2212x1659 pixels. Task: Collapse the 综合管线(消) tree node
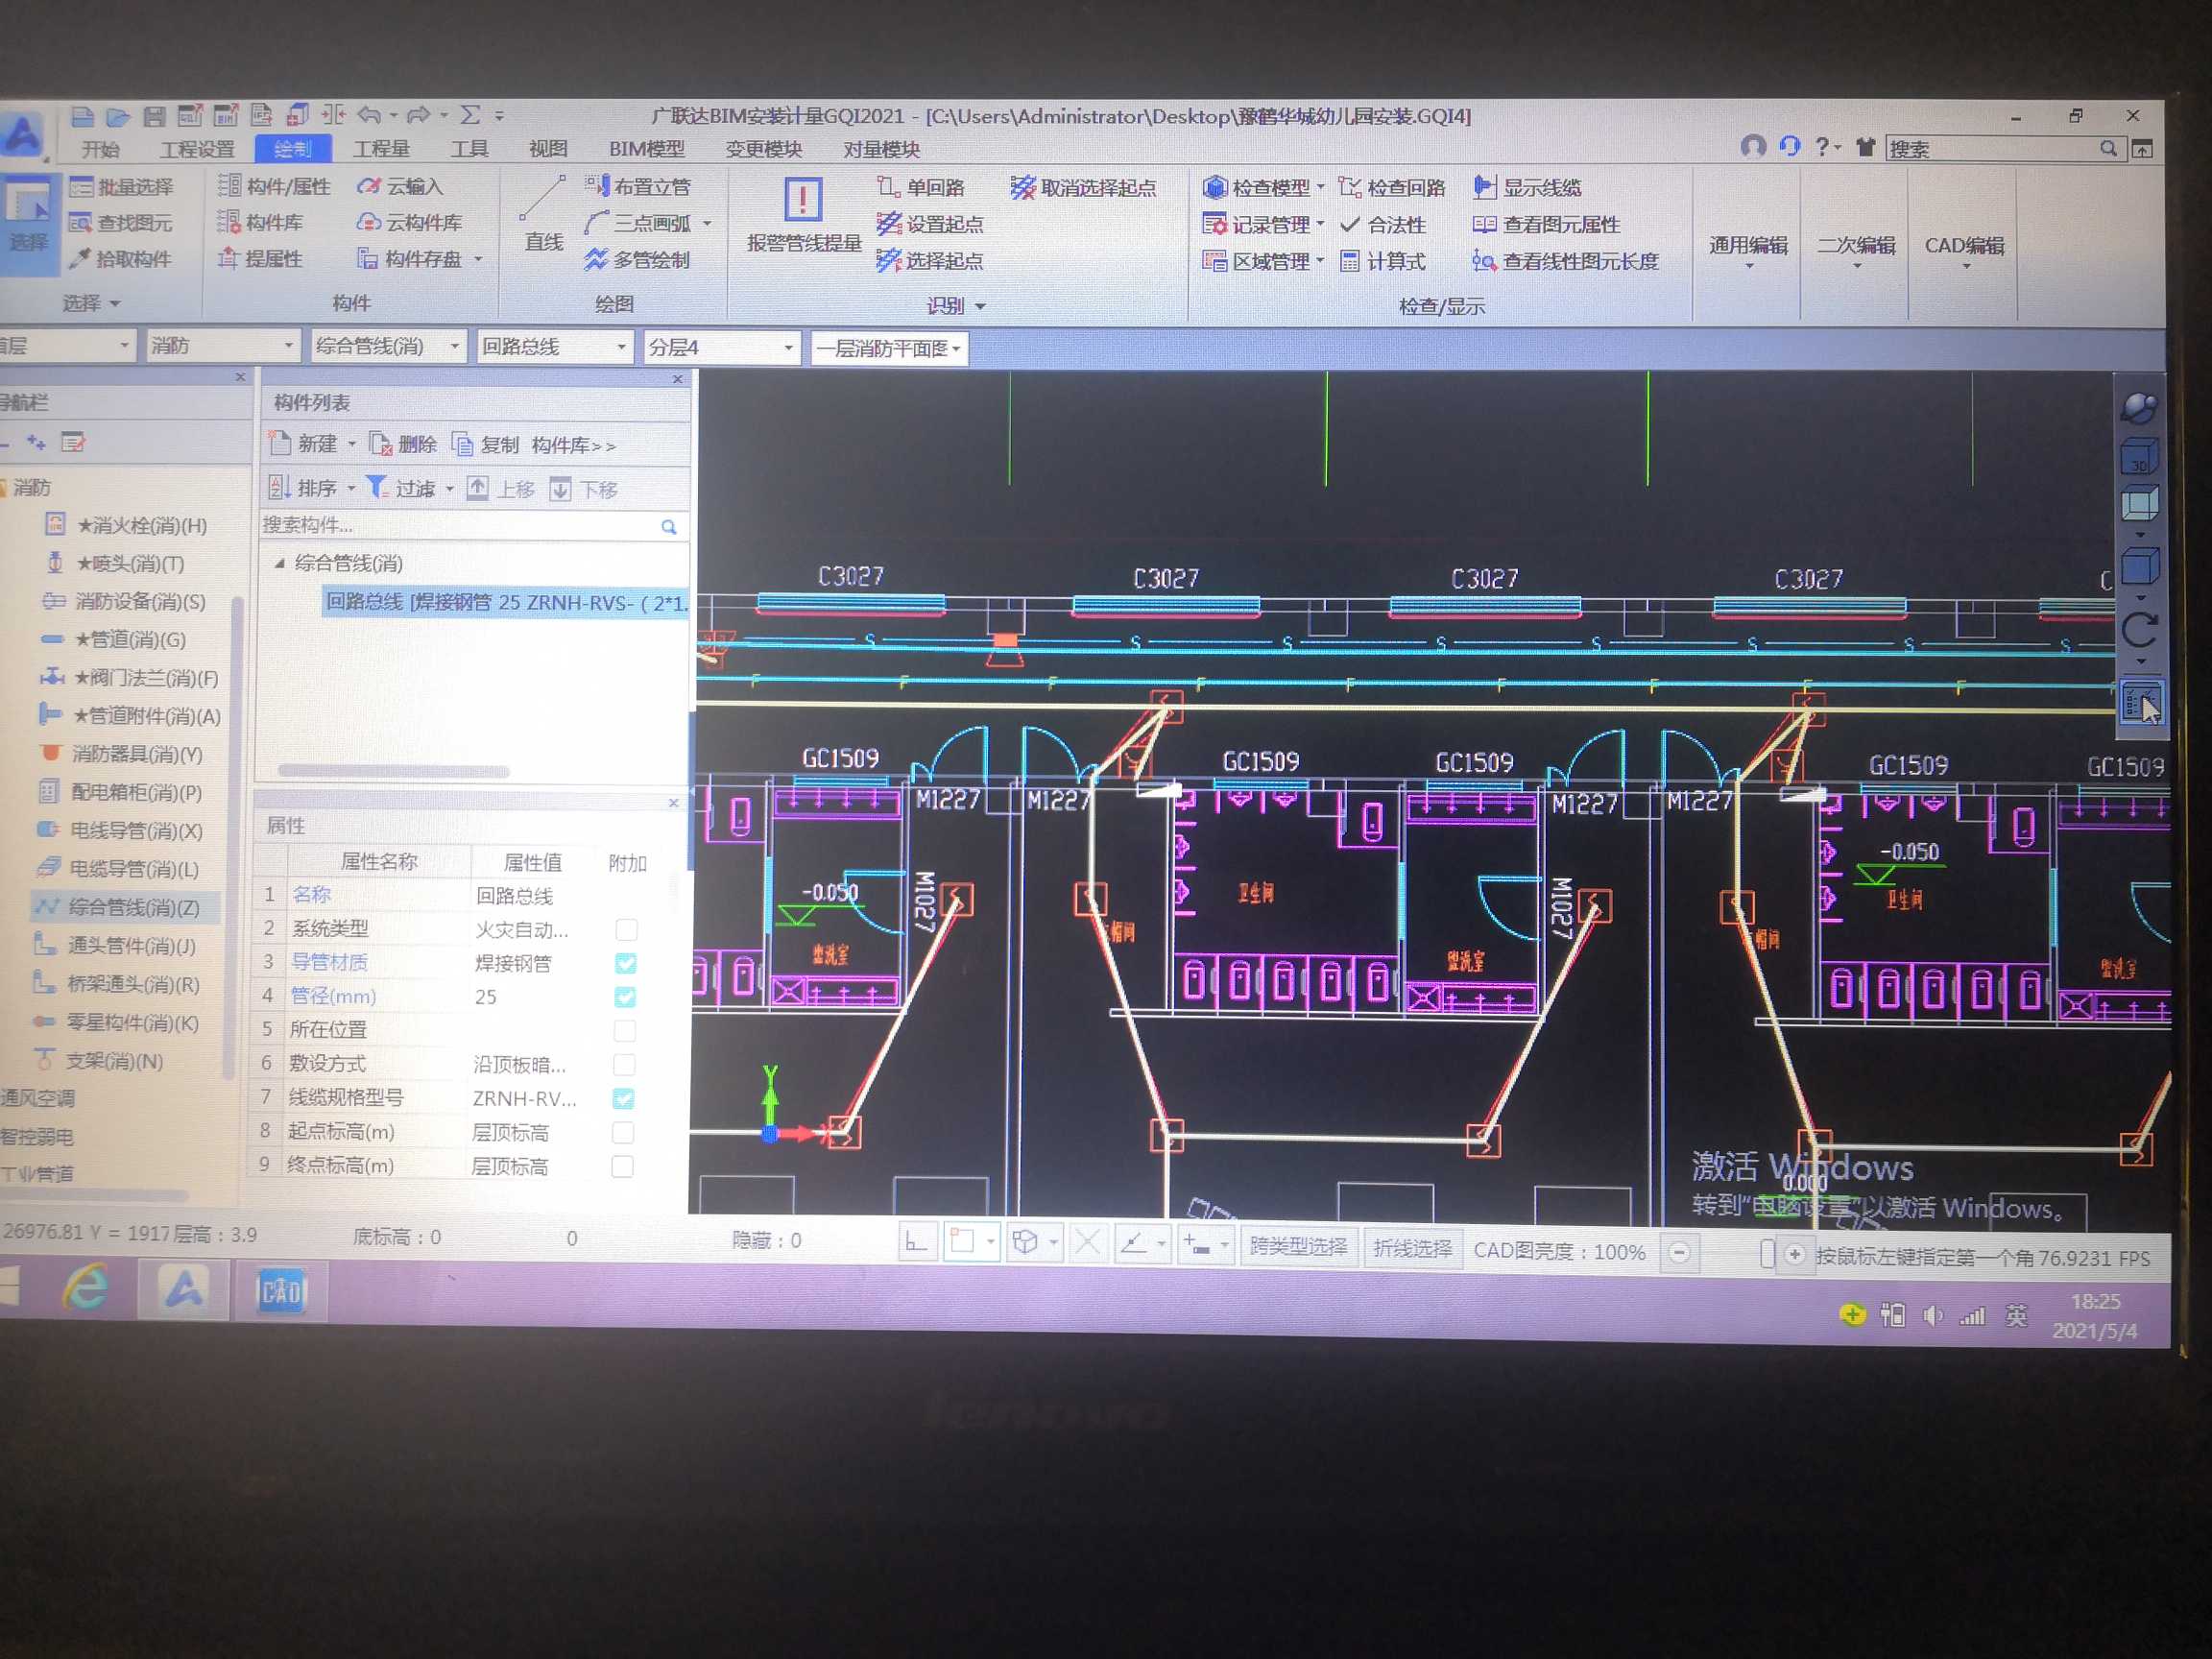coord(280,564)
